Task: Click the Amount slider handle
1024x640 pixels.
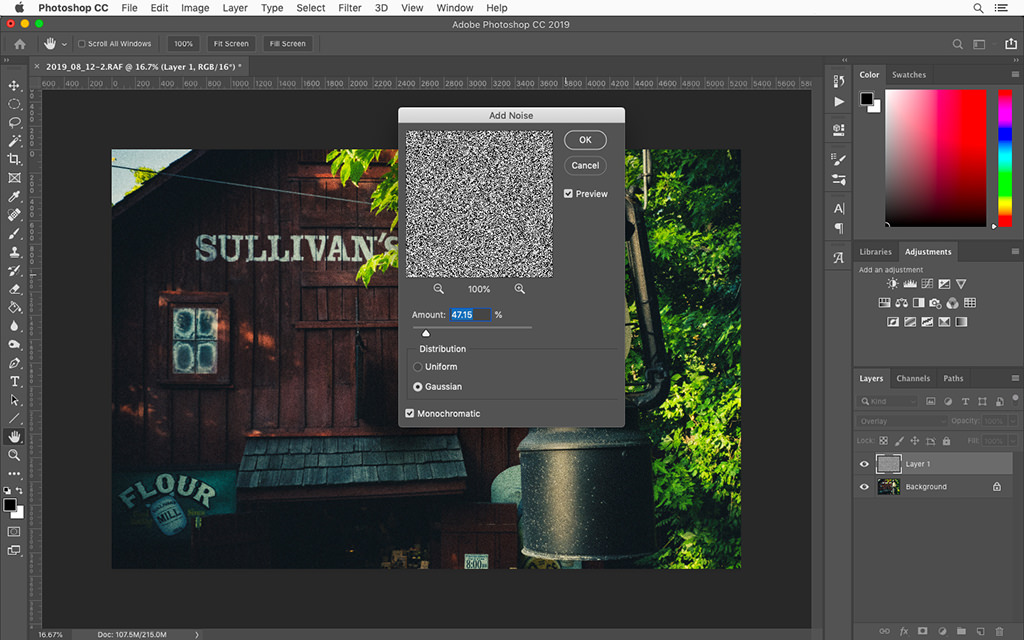Action: click(x=426, y=333)
